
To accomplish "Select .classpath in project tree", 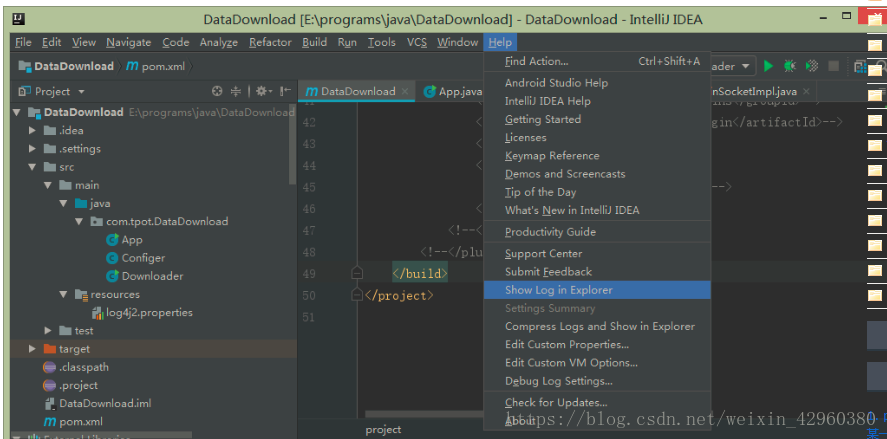I will pos(84,367).
